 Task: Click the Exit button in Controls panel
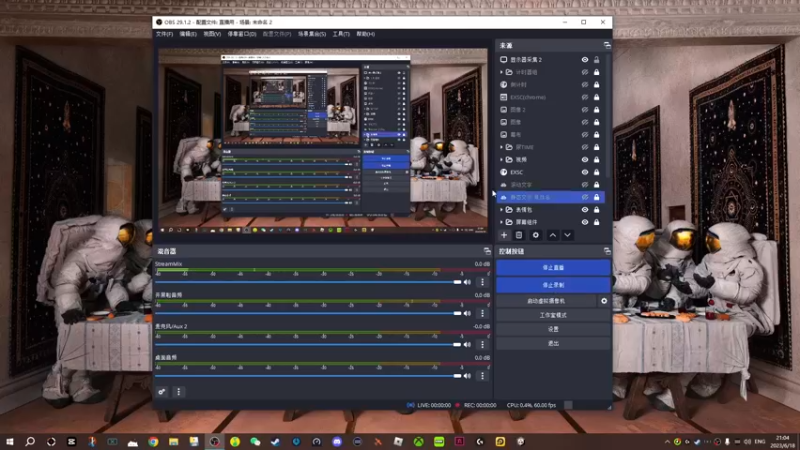(553, 343)
